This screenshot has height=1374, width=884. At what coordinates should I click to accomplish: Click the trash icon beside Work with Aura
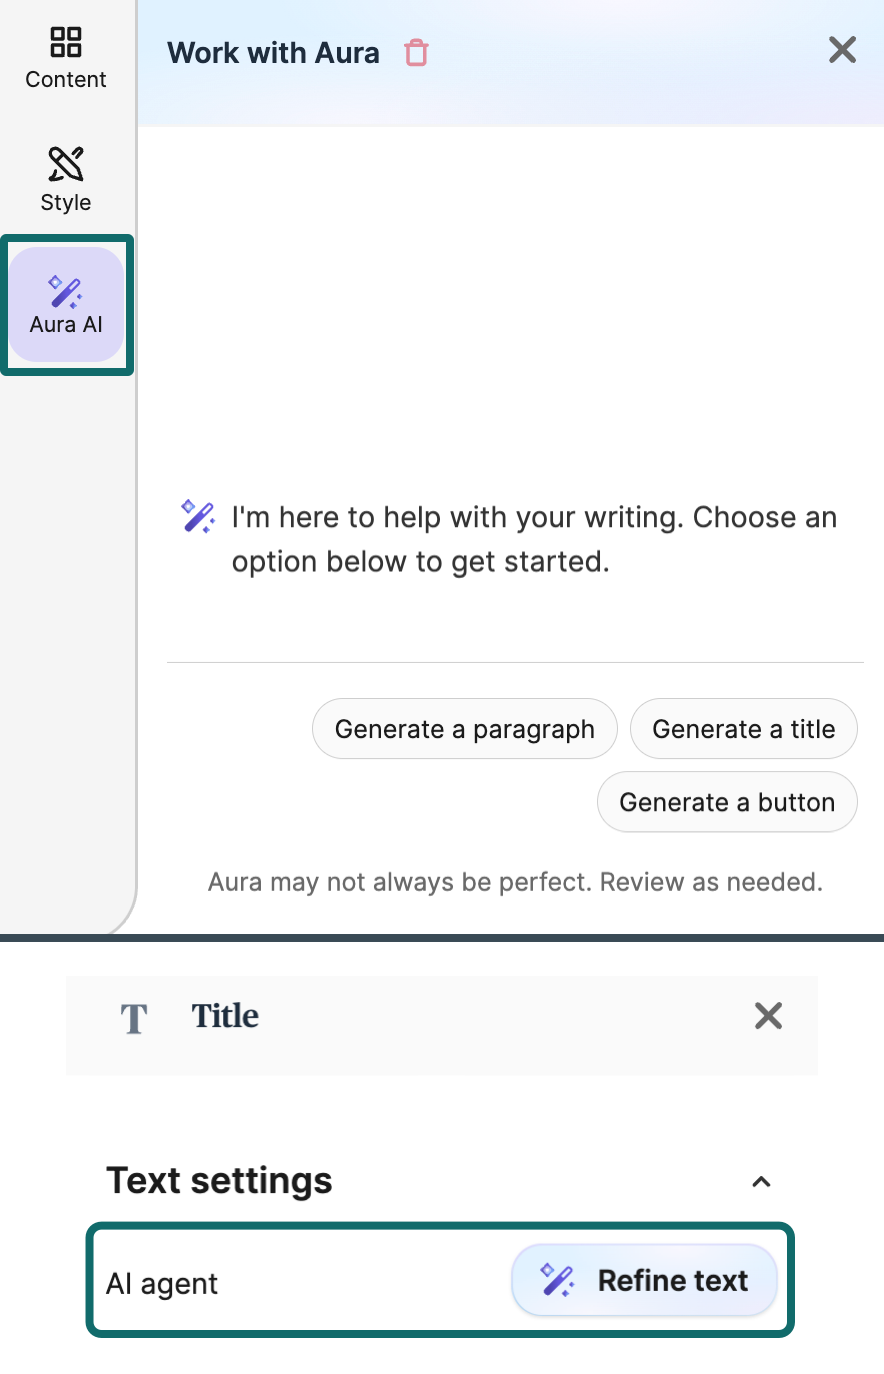click(418, 52)
